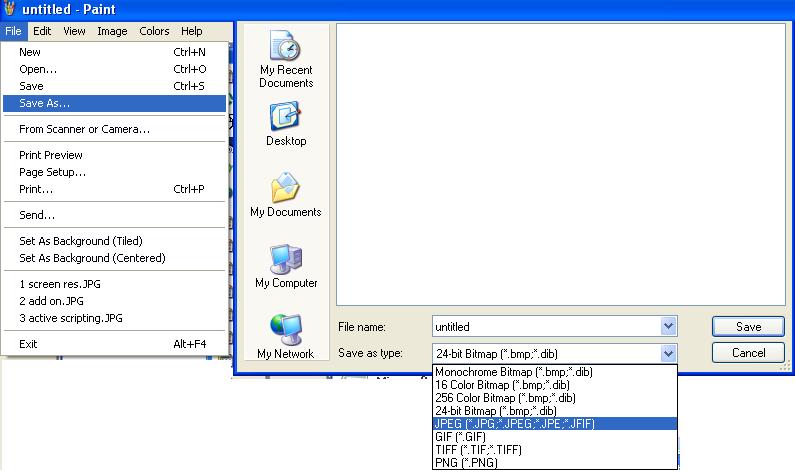Click Save As in File menu
Image resolution: width=795 pixels, height=472 pixels.
45,103
